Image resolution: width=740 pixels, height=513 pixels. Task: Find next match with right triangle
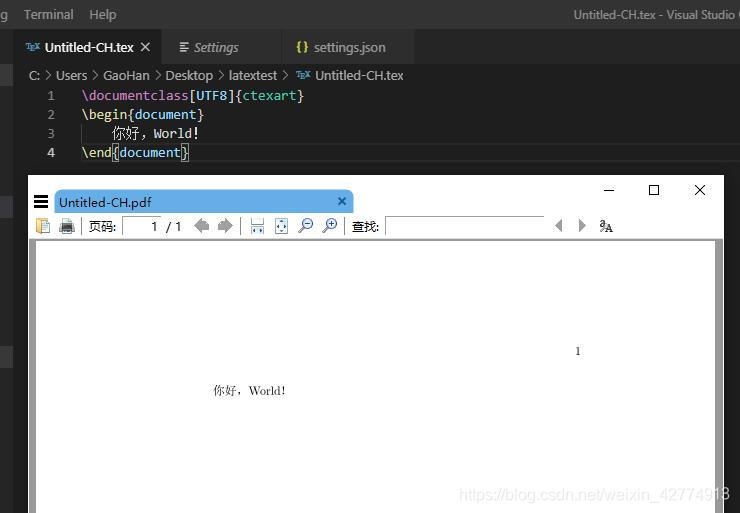[582, 226]
